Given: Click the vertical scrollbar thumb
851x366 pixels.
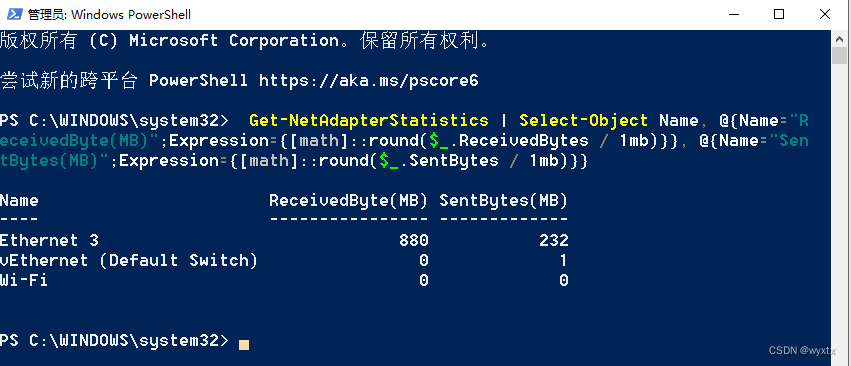Looking at the screenshot, I should click(x=839, y=55).
